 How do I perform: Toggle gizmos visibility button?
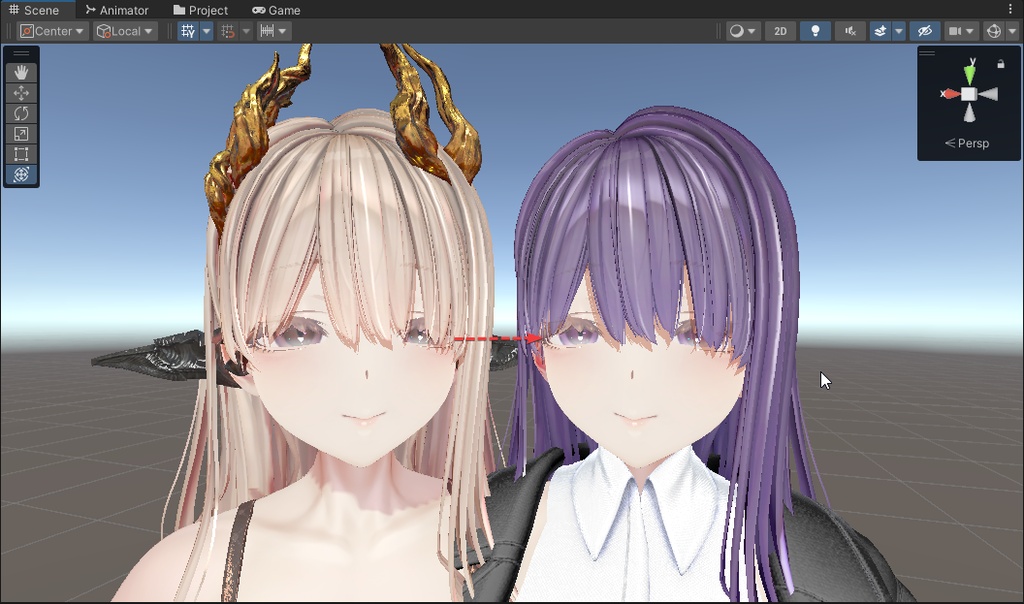(994, 31)
